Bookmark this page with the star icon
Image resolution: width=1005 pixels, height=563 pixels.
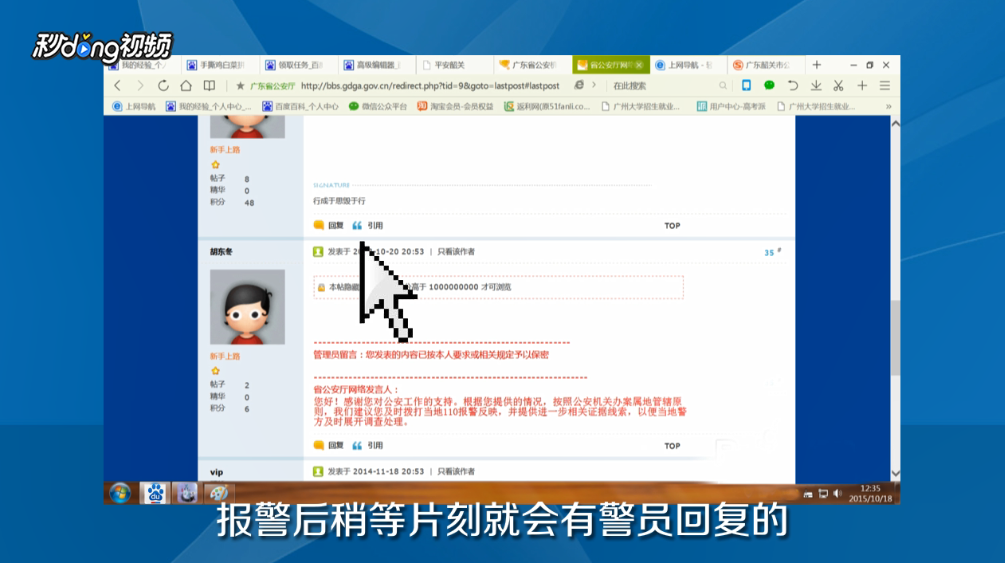[x=240, y=86]
